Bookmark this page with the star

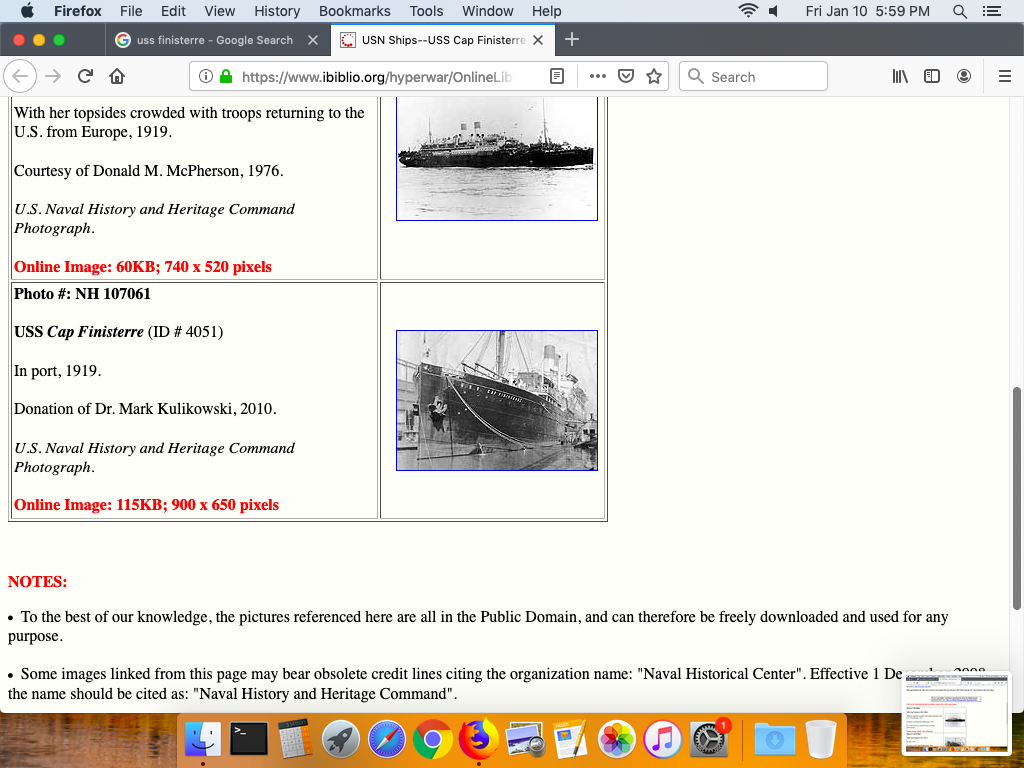coord(654,77)
